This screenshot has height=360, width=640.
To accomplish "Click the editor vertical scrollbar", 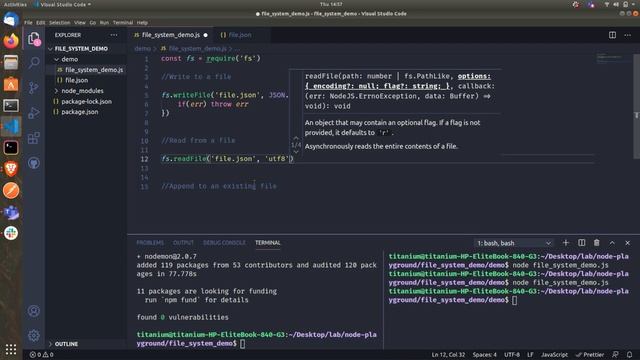I will point(636,106).
